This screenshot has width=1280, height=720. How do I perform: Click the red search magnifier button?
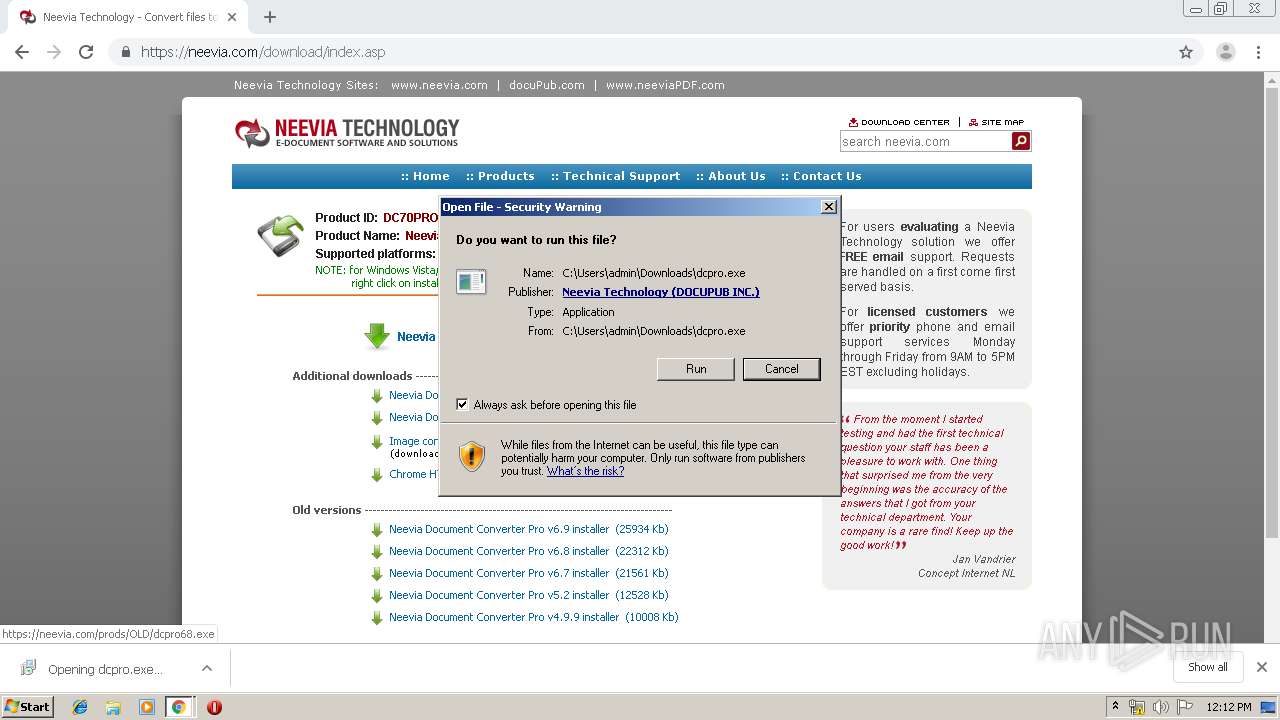1021,142
